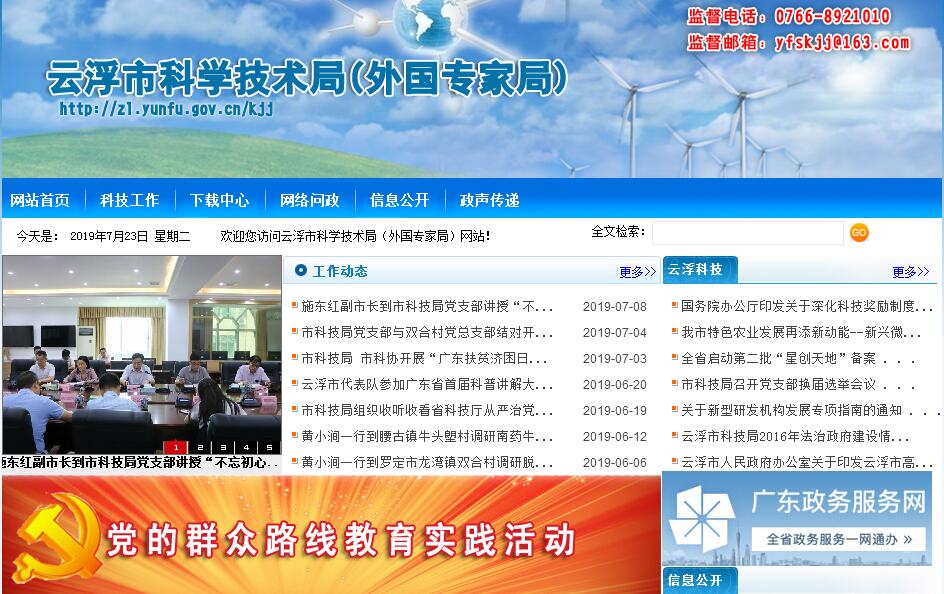Expand 更多 link in 工作动态 section
The image size is (944, 594).
pos(637,272)
